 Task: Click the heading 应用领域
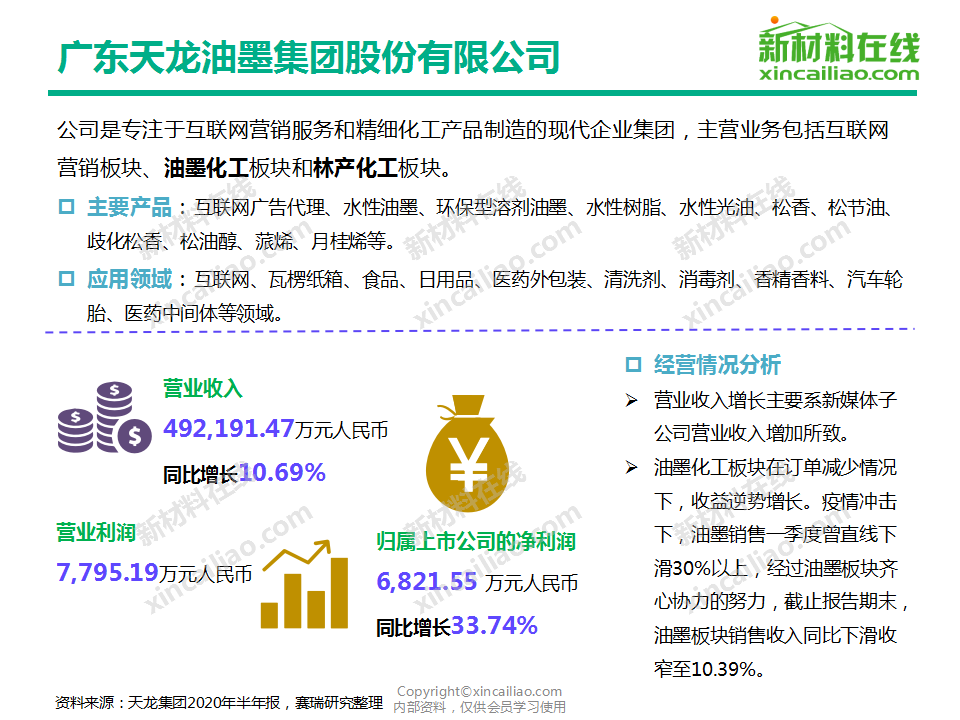pos(129,279)
